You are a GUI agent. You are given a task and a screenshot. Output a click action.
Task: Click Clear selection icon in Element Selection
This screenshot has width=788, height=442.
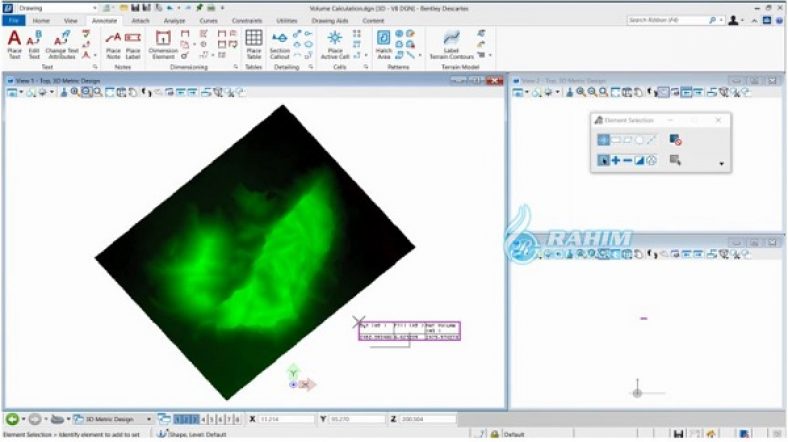(x=675, y=140)
